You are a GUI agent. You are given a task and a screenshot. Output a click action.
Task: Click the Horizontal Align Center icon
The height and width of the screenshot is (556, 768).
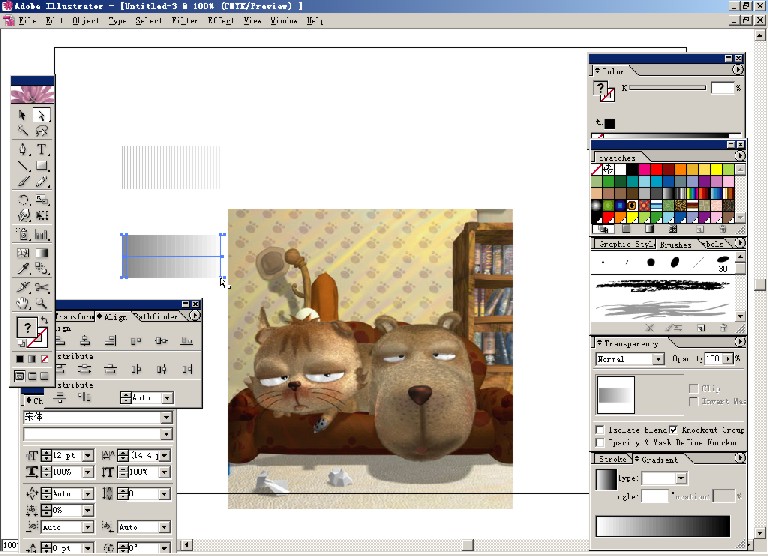[85, 340]
